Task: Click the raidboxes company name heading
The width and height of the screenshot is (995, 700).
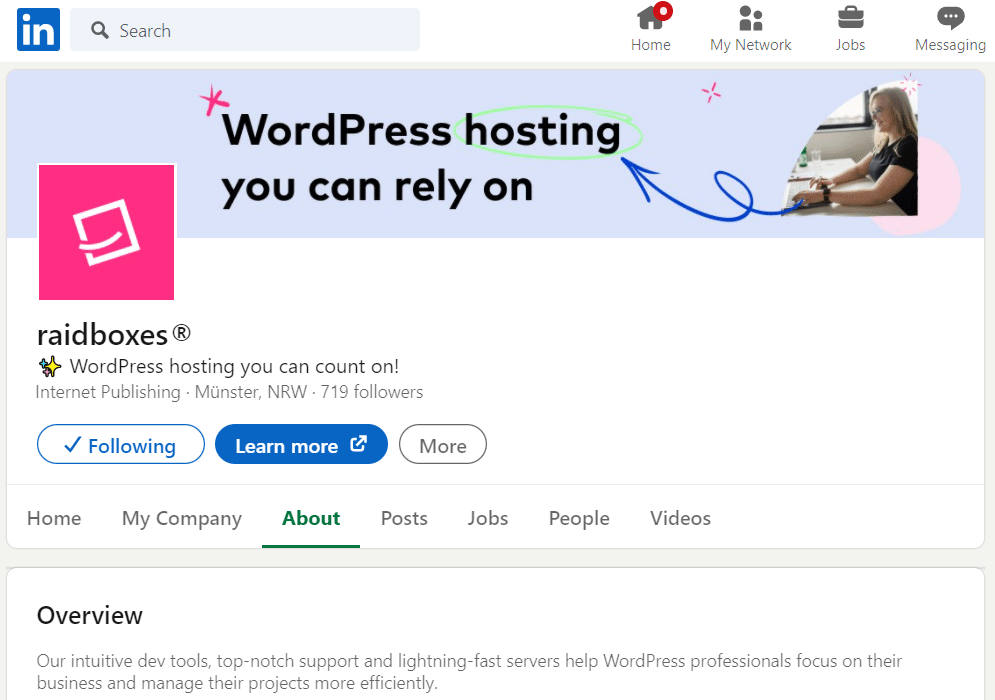Action: [114, 334]
